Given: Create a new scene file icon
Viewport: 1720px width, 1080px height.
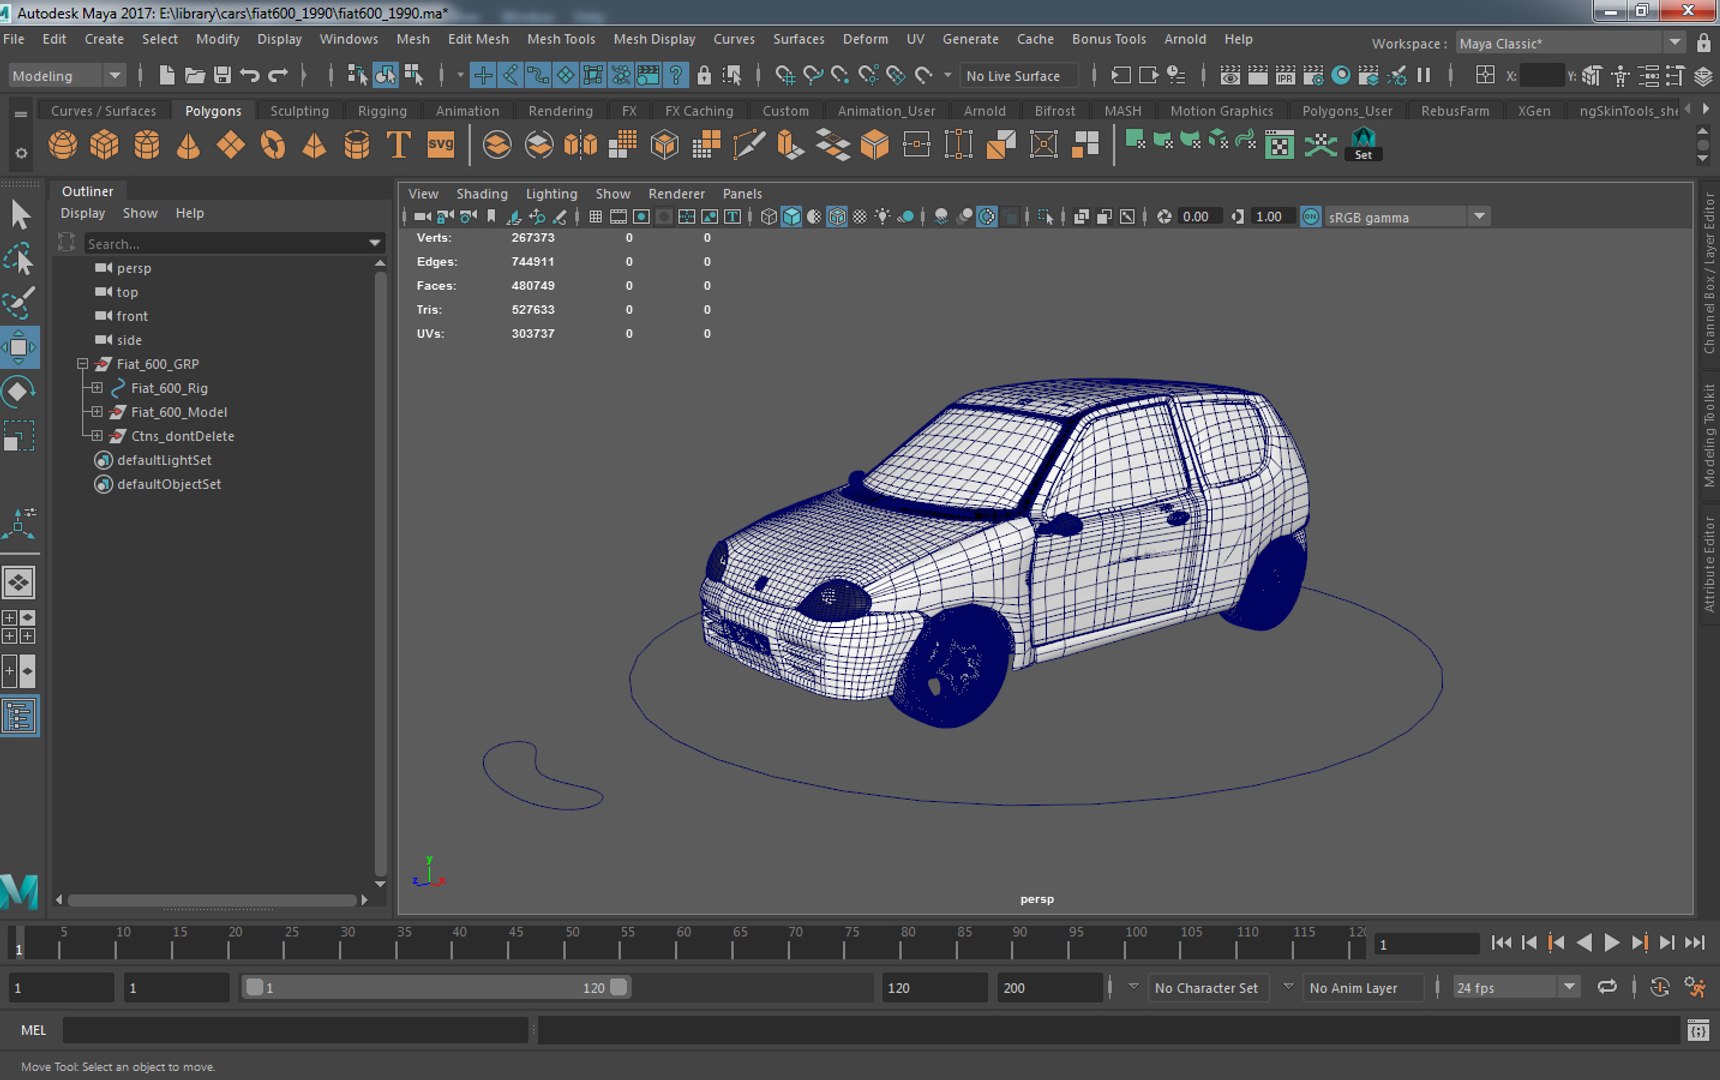Looking at the screenshot, I should (x=167, y=75).
